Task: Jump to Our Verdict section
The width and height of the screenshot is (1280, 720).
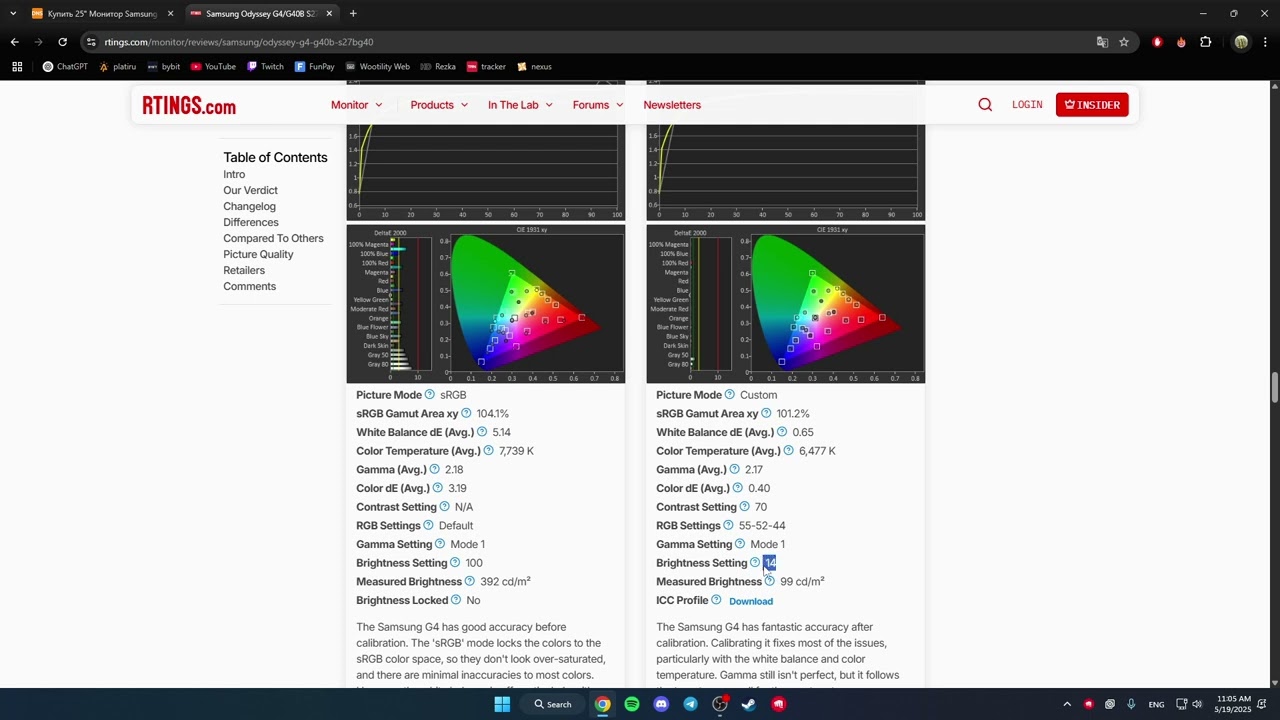Action: click(x=250, y=190)
